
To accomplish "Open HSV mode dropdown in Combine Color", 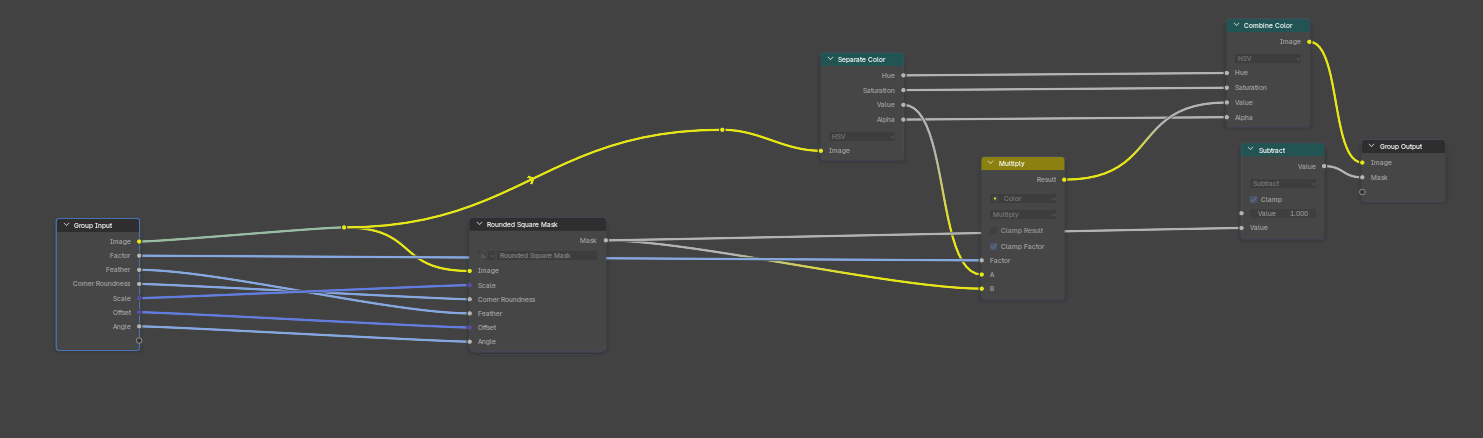I will (x=1269, y=58).
